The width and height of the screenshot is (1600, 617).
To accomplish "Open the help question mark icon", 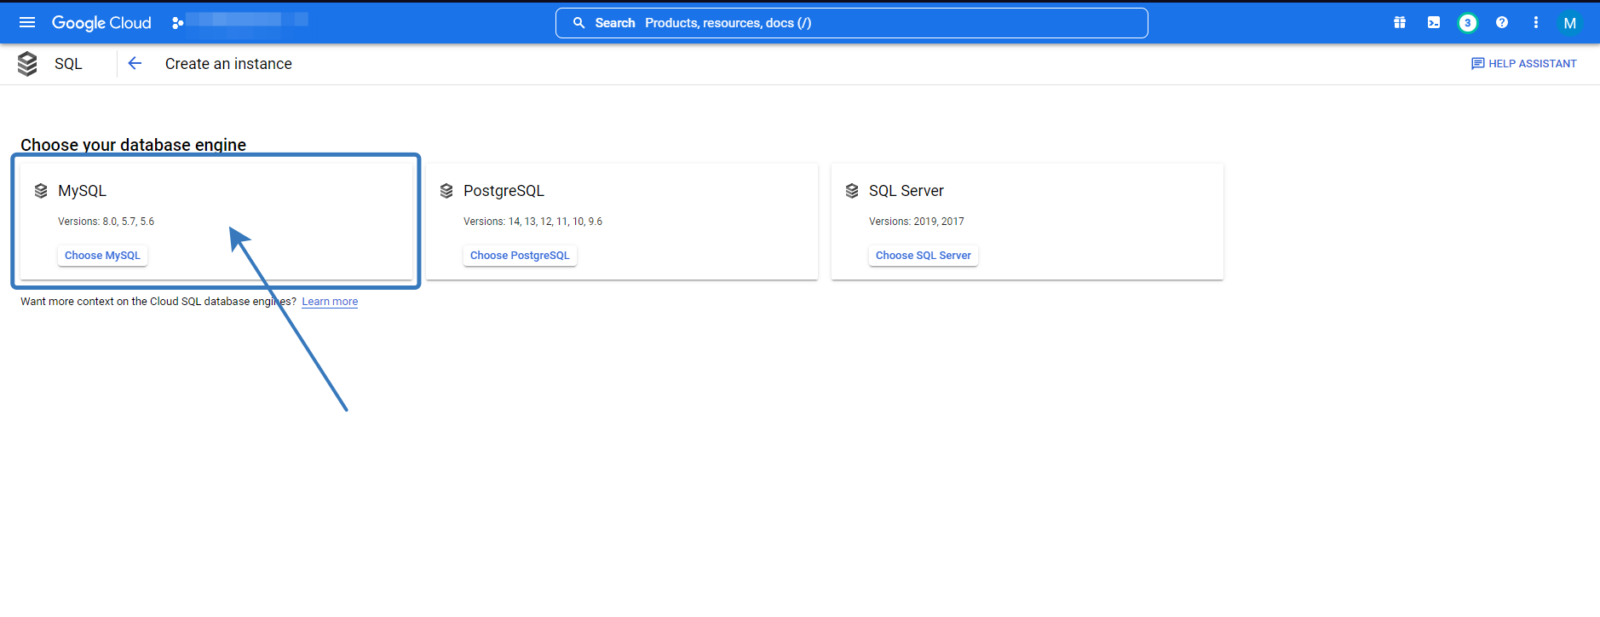I will click(1501, 22).
